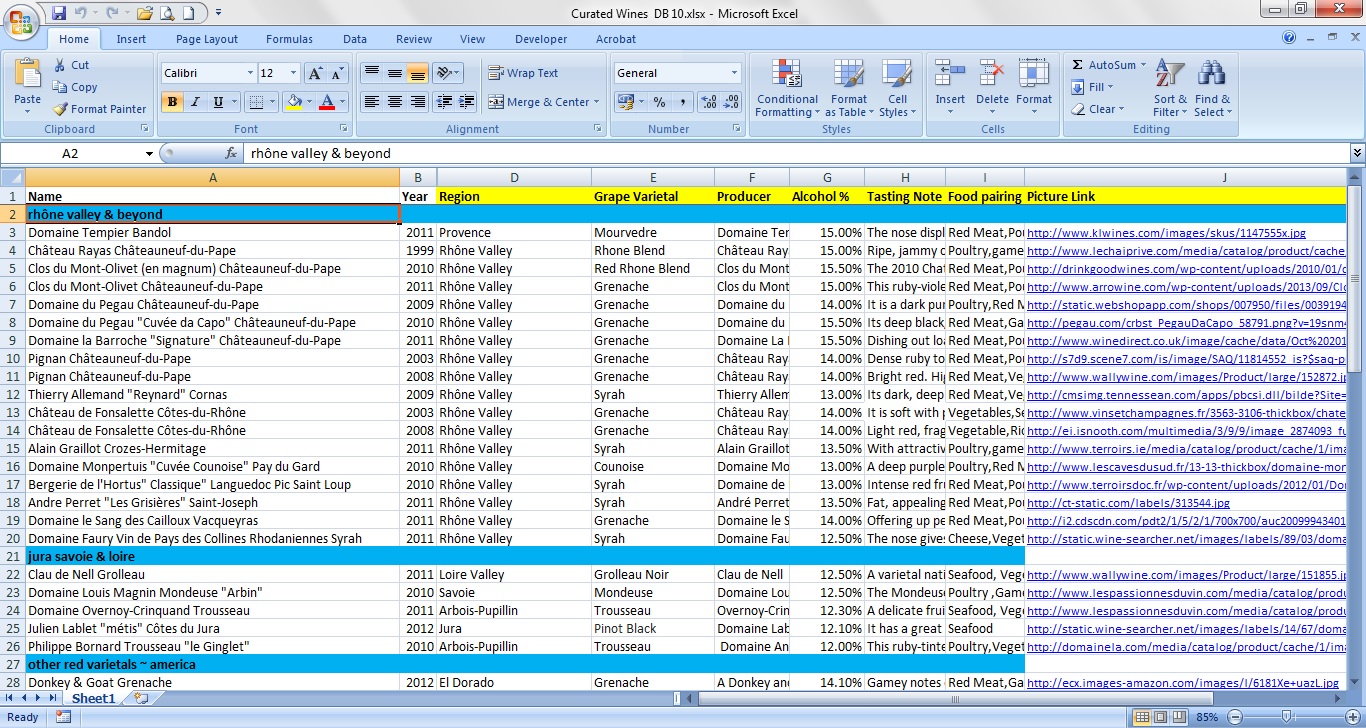Click the Increase Font Size icon
1366x728 pixels.
[315, 74]
